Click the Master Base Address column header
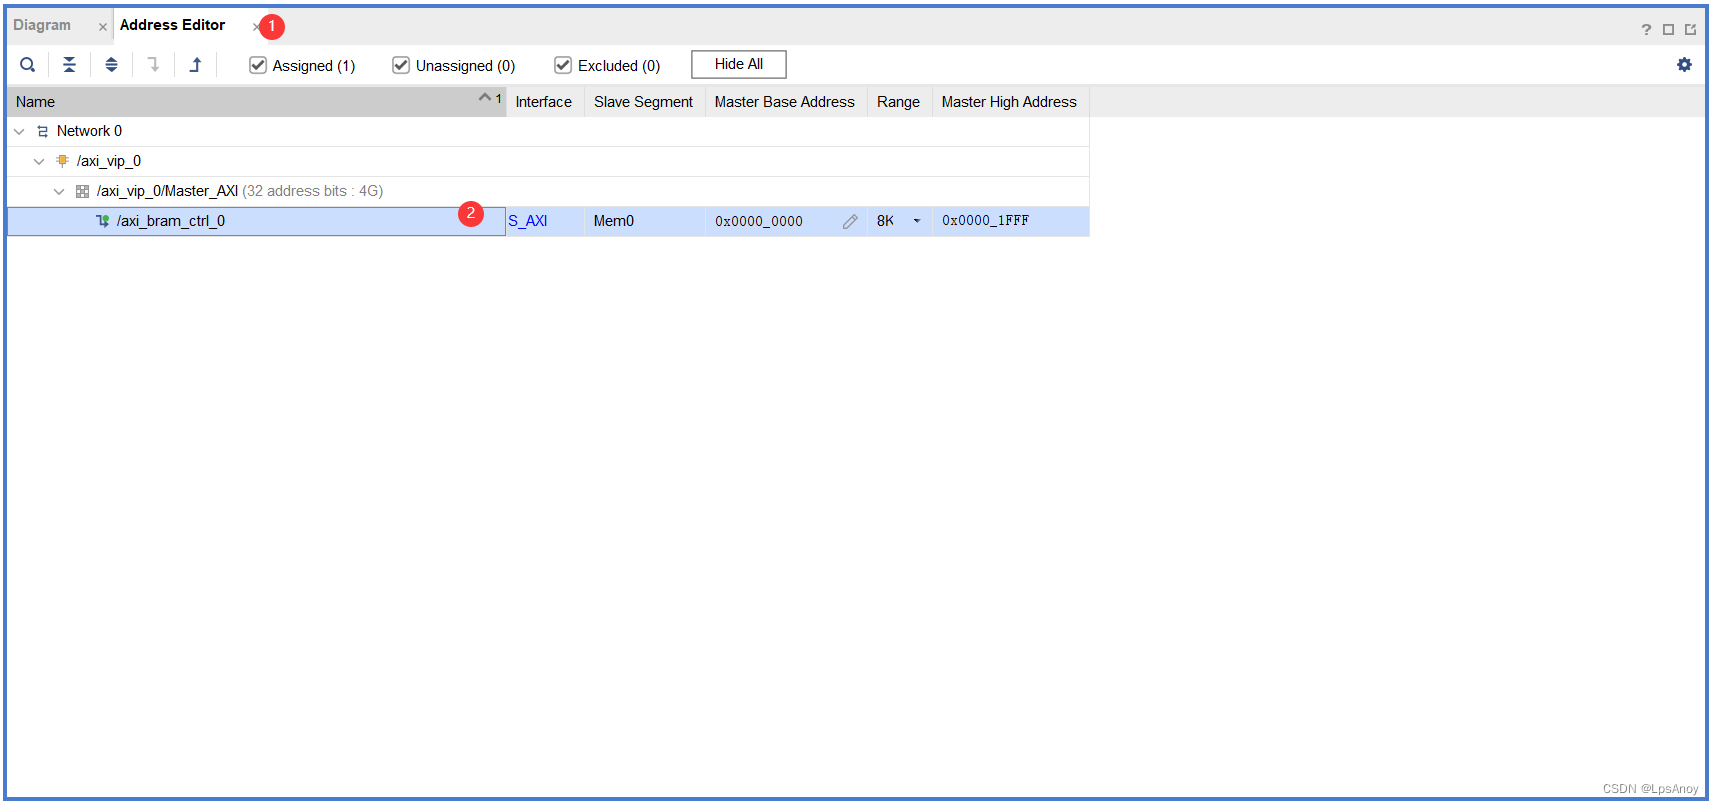1714x805 pixels. point(785,102)
